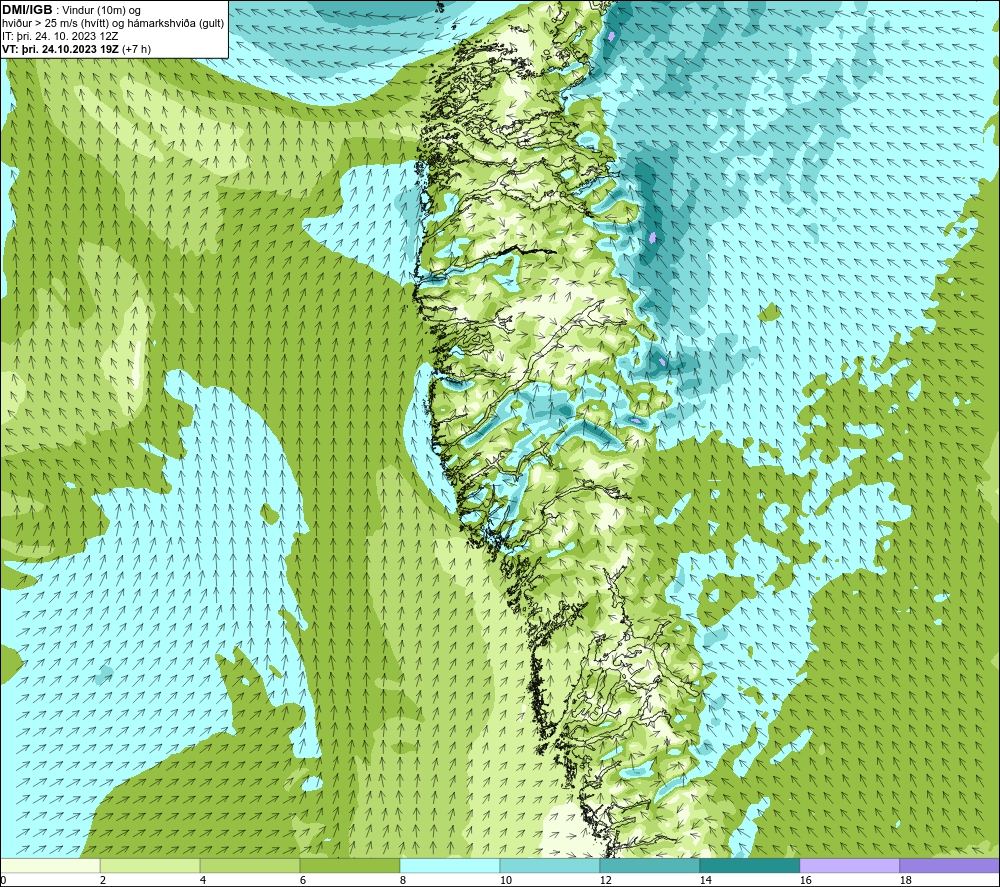Image resolution: width=1000 pixels, height=887 pixels.
Task: Choose the 6–8 m/s olive green legend swatch
Action: click(x=349, y=865)
